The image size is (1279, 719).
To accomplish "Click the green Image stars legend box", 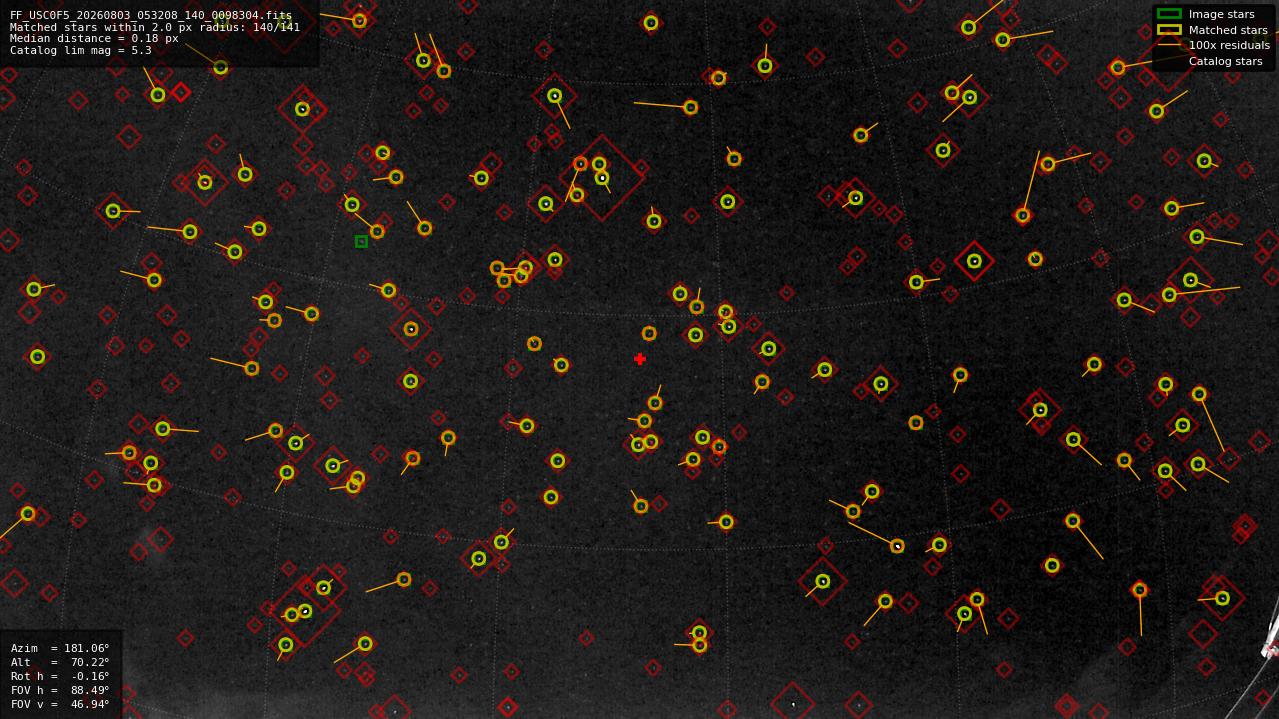I will click(1169, 14).
